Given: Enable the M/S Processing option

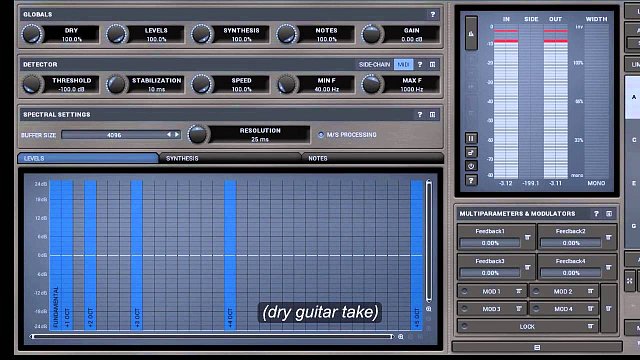Looking at the screenshot, I should 321,135.
